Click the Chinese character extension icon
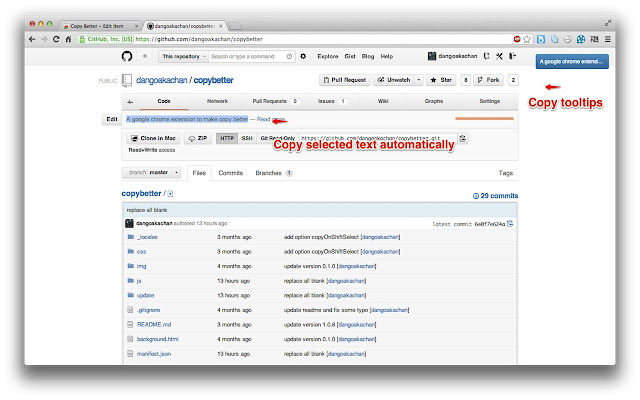Image resolution: width=640 pixels, height=400 pixels. click(x=595, y=39)
